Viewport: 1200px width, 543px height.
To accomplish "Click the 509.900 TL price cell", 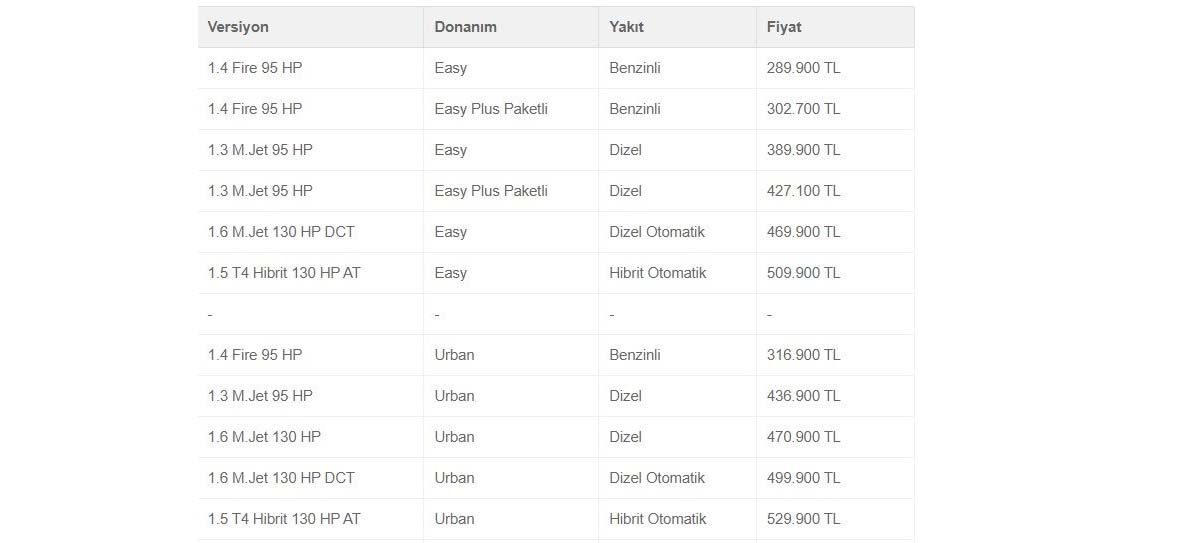I will [x=803, y=273].
